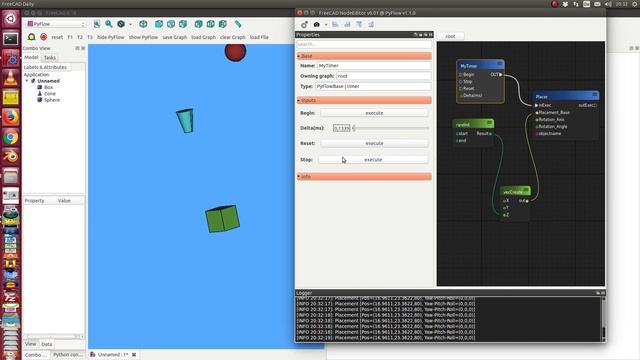Click the Name field containing MyTimer
This screenshot has height=360, width=640.
pos(374,66)
